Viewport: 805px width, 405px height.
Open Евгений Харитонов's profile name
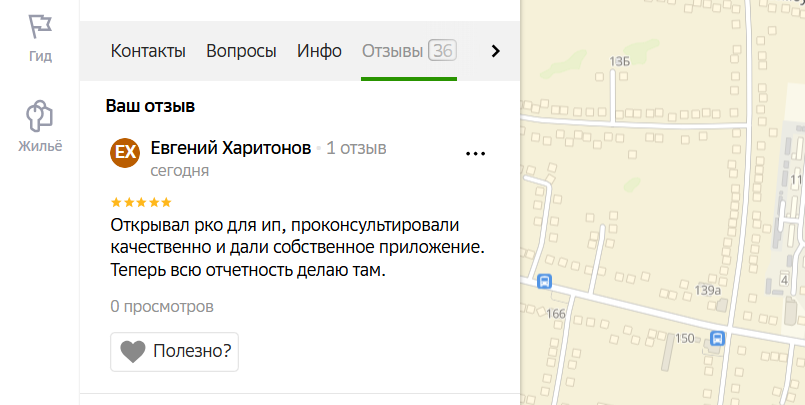(x=230, y=148)
